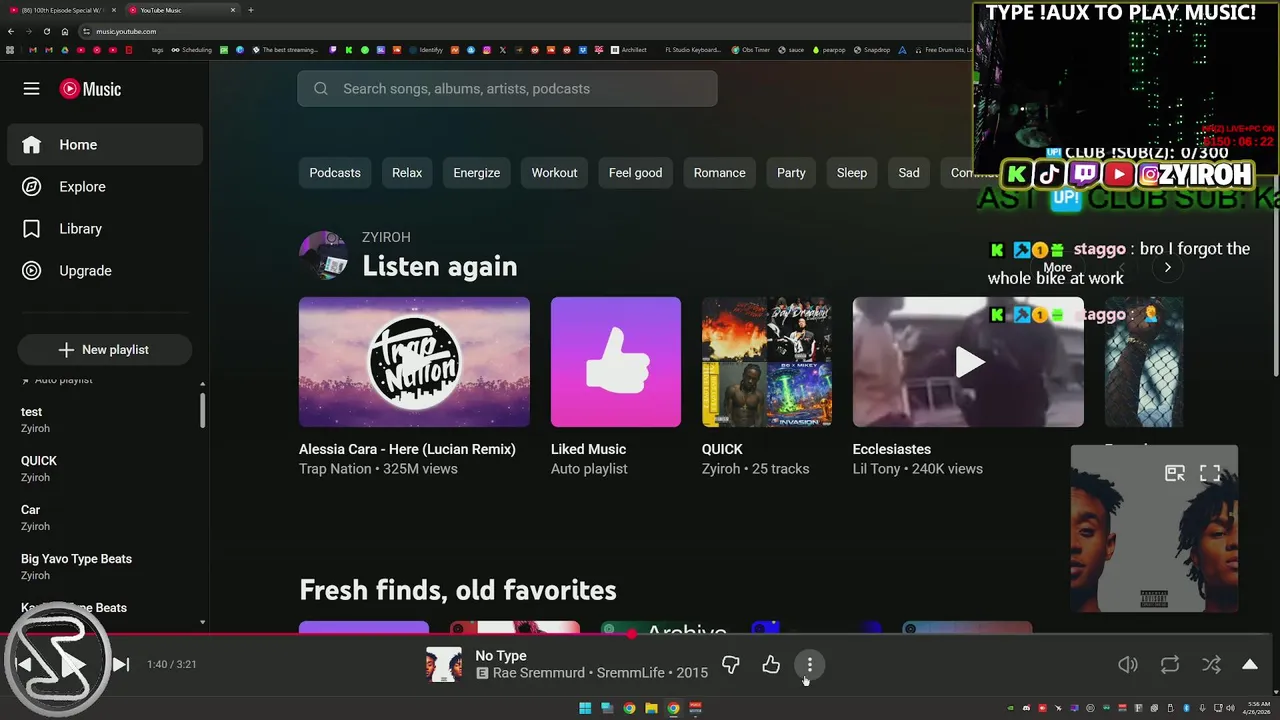
Task: Open Task View from the taskbar
Action: pos(607,708)
